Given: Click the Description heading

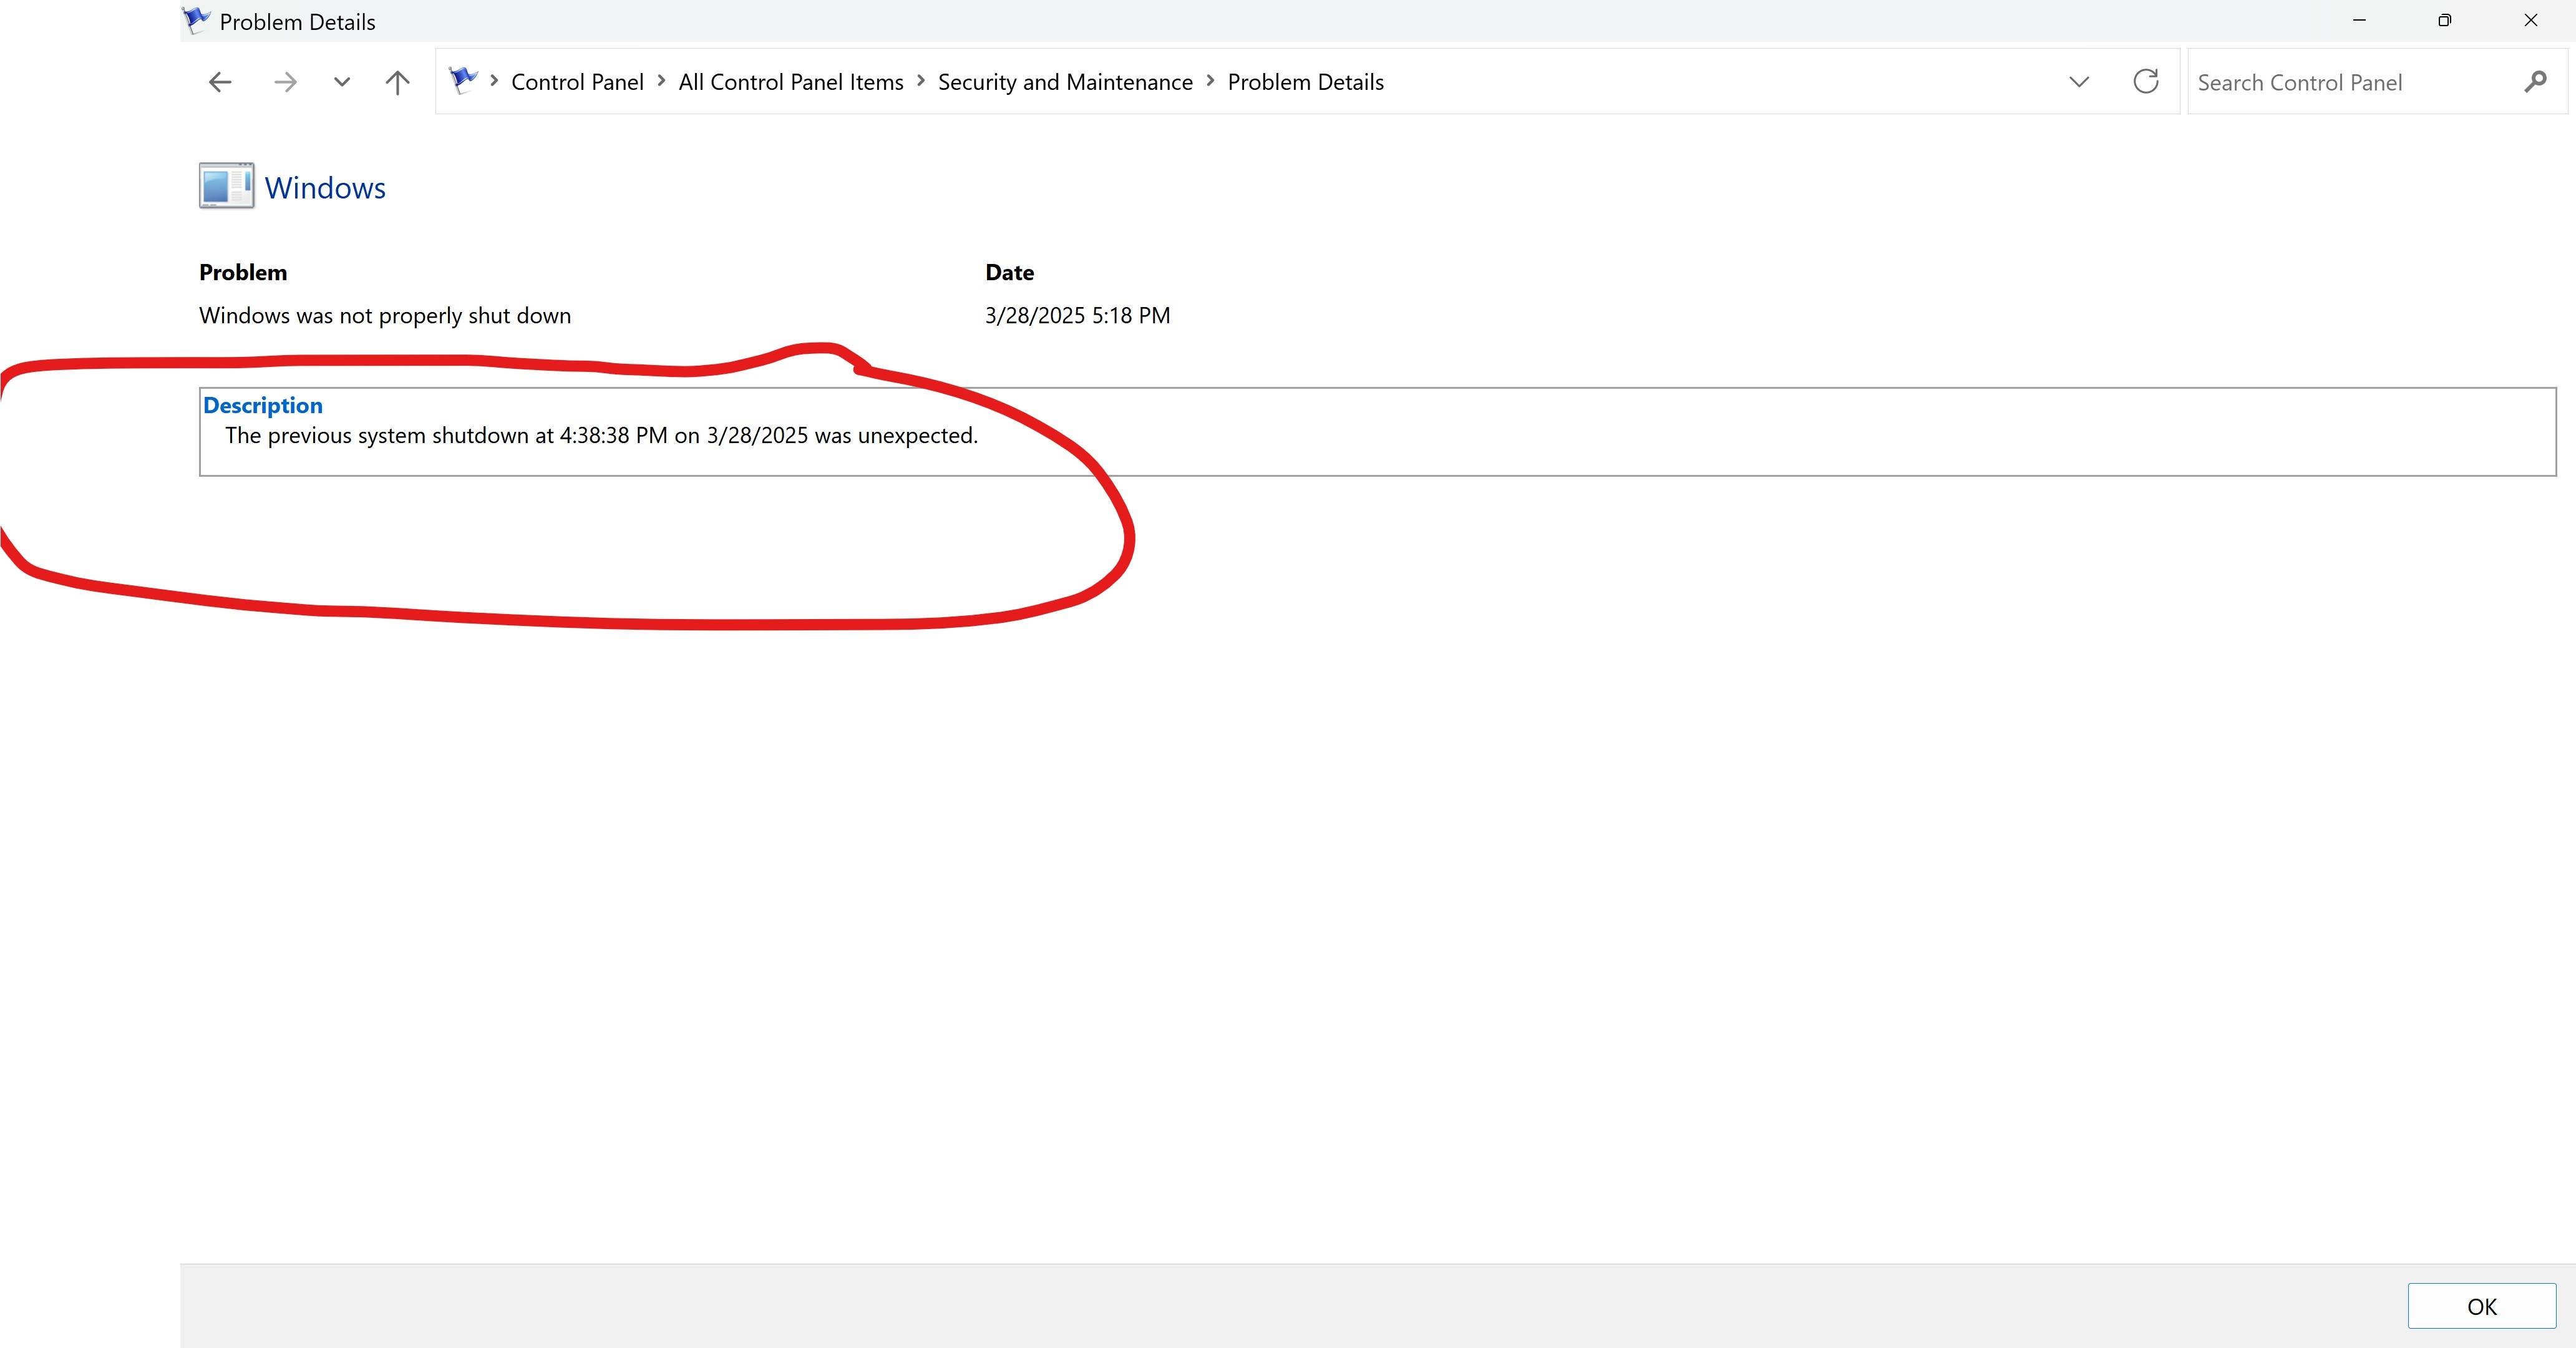Looking at the screenshot, I should [x=262, y=405].
